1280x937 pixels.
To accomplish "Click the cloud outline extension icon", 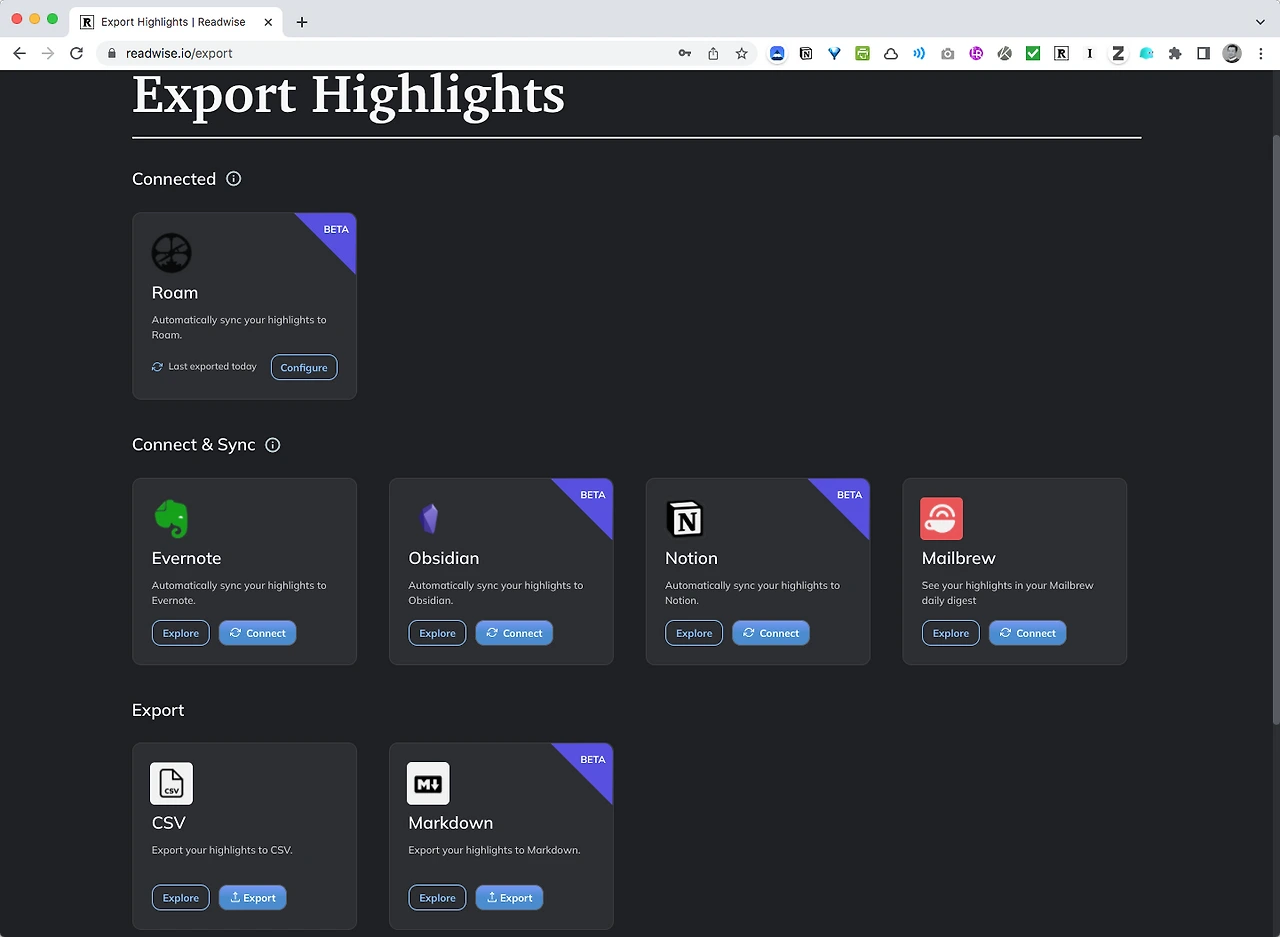I will tap(890, 53).
